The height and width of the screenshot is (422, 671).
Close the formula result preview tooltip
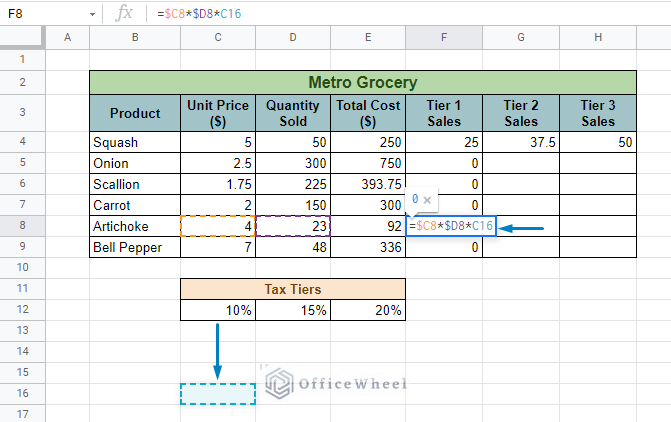click(427, 200)
